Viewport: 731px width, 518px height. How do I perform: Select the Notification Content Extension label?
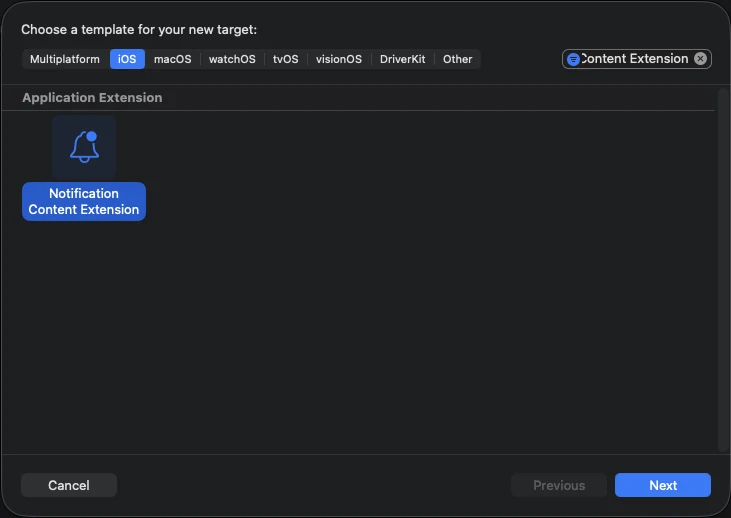(84, 201)
